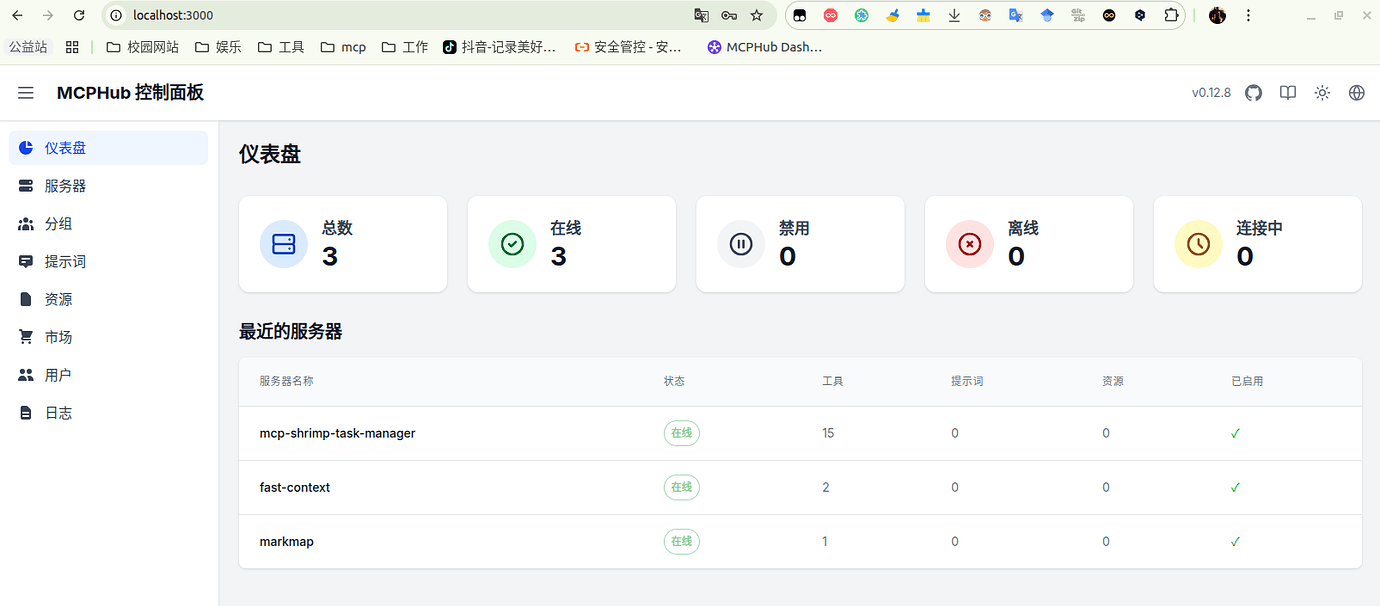Open Chrome's three-dot menu

[x=1248, y=15]
